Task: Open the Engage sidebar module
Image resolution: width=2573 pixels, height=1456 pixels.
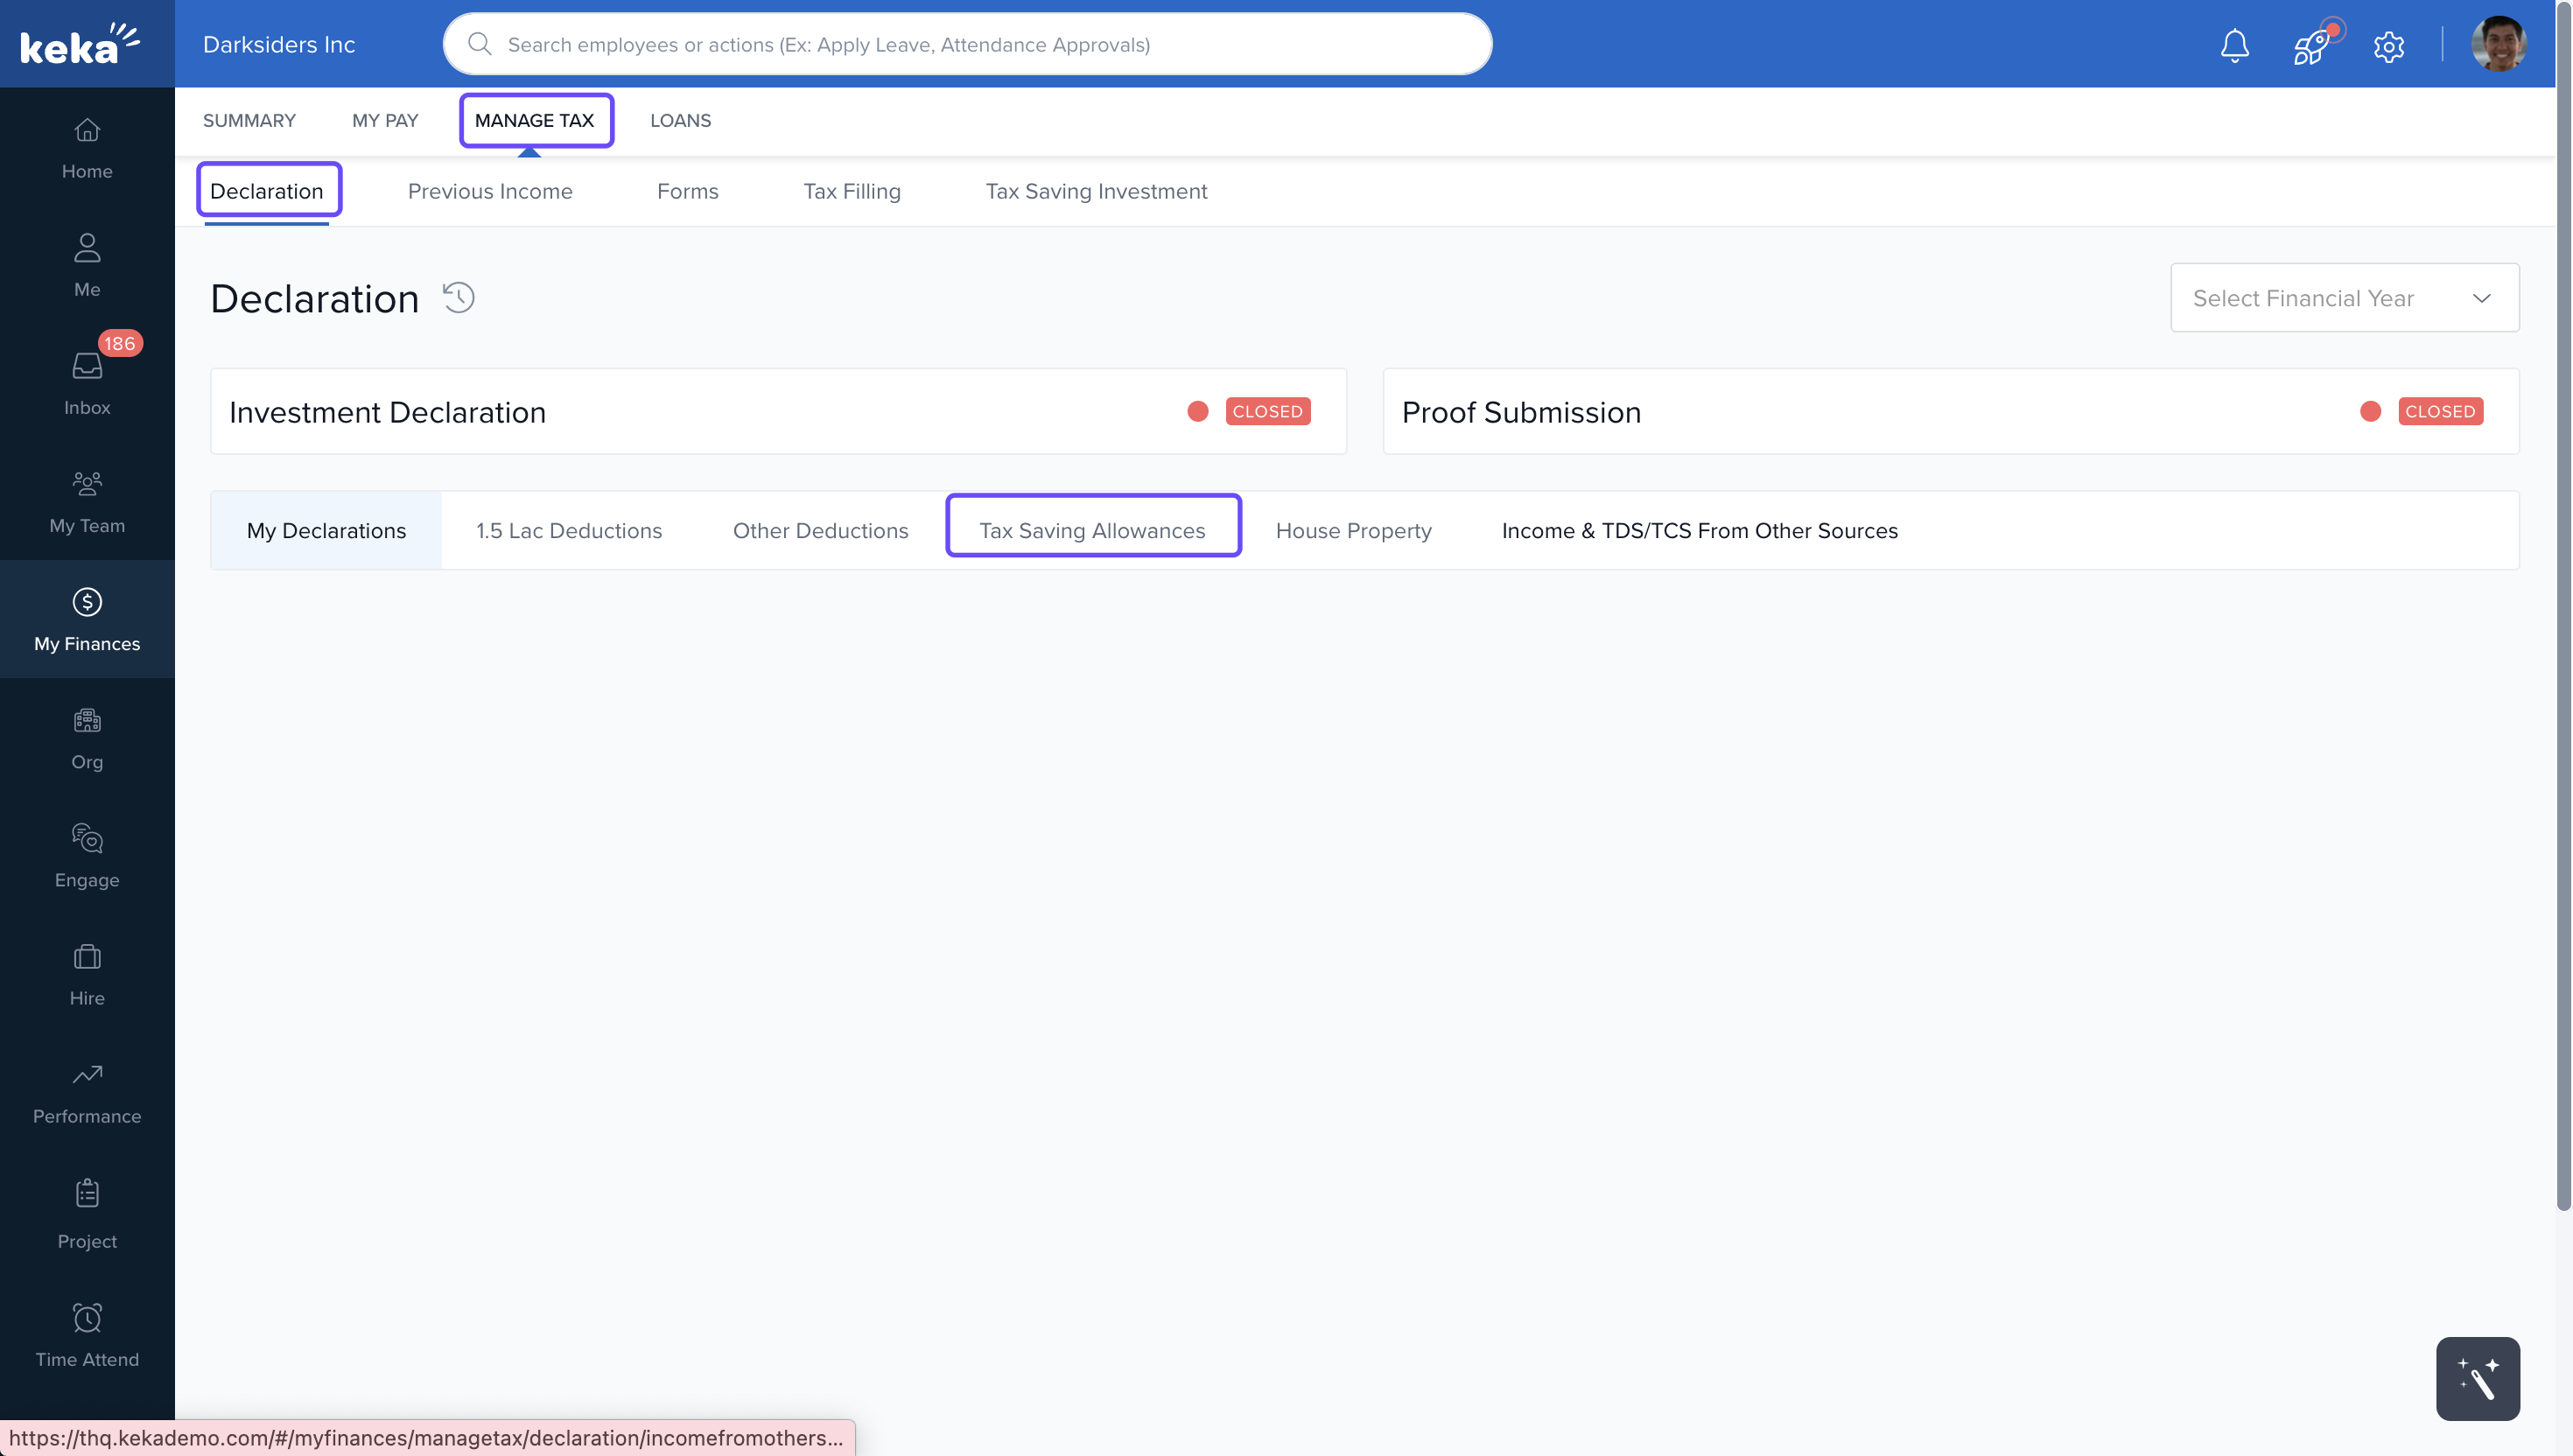Action: coord(87,856)
